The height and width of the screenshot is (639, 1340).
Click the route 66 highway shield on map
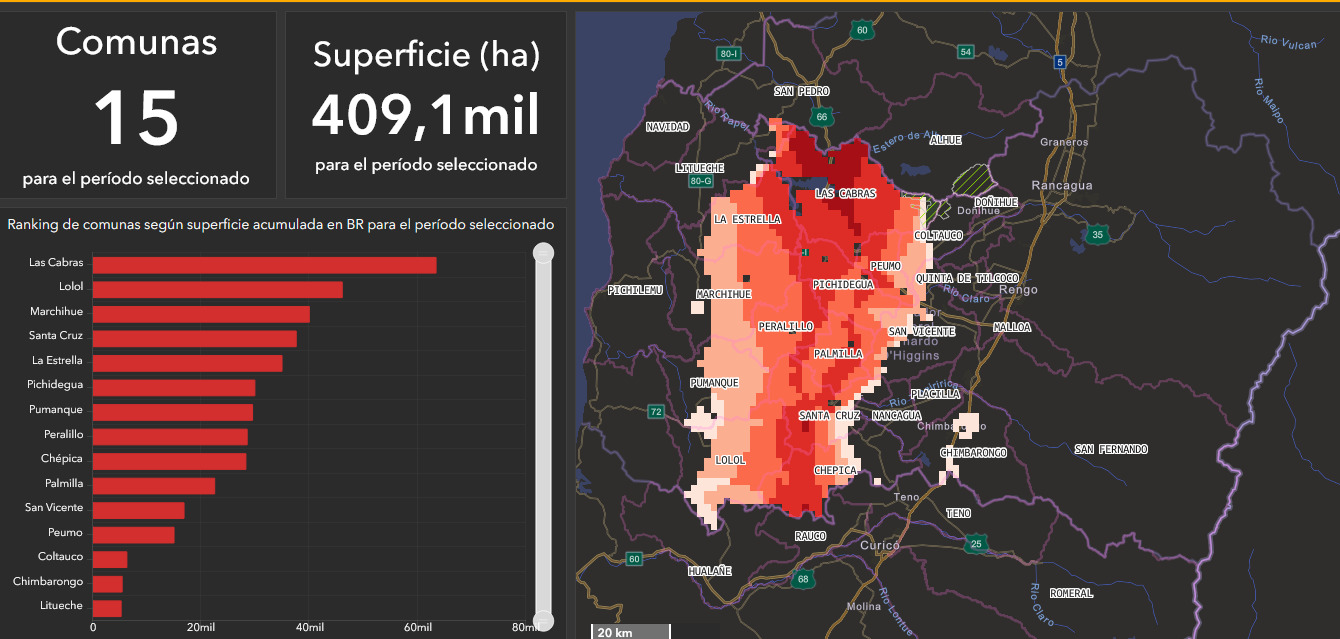(821, 117)
